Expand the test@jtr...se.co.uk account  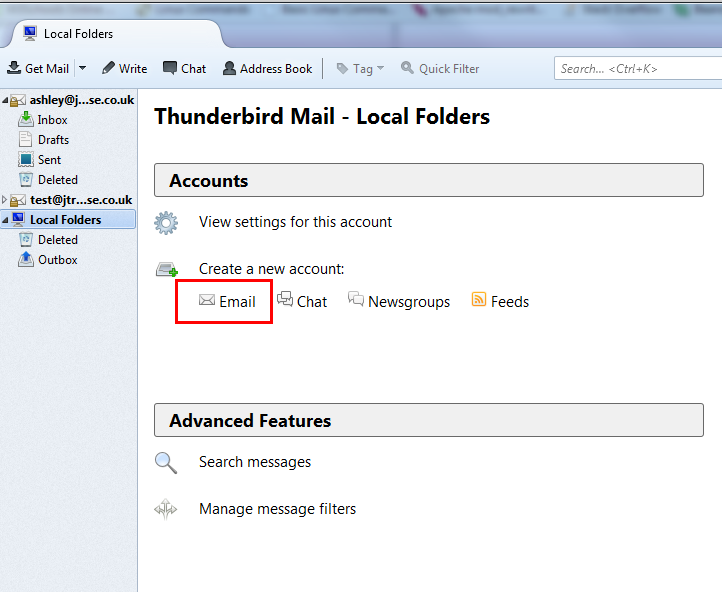(5, 199)
